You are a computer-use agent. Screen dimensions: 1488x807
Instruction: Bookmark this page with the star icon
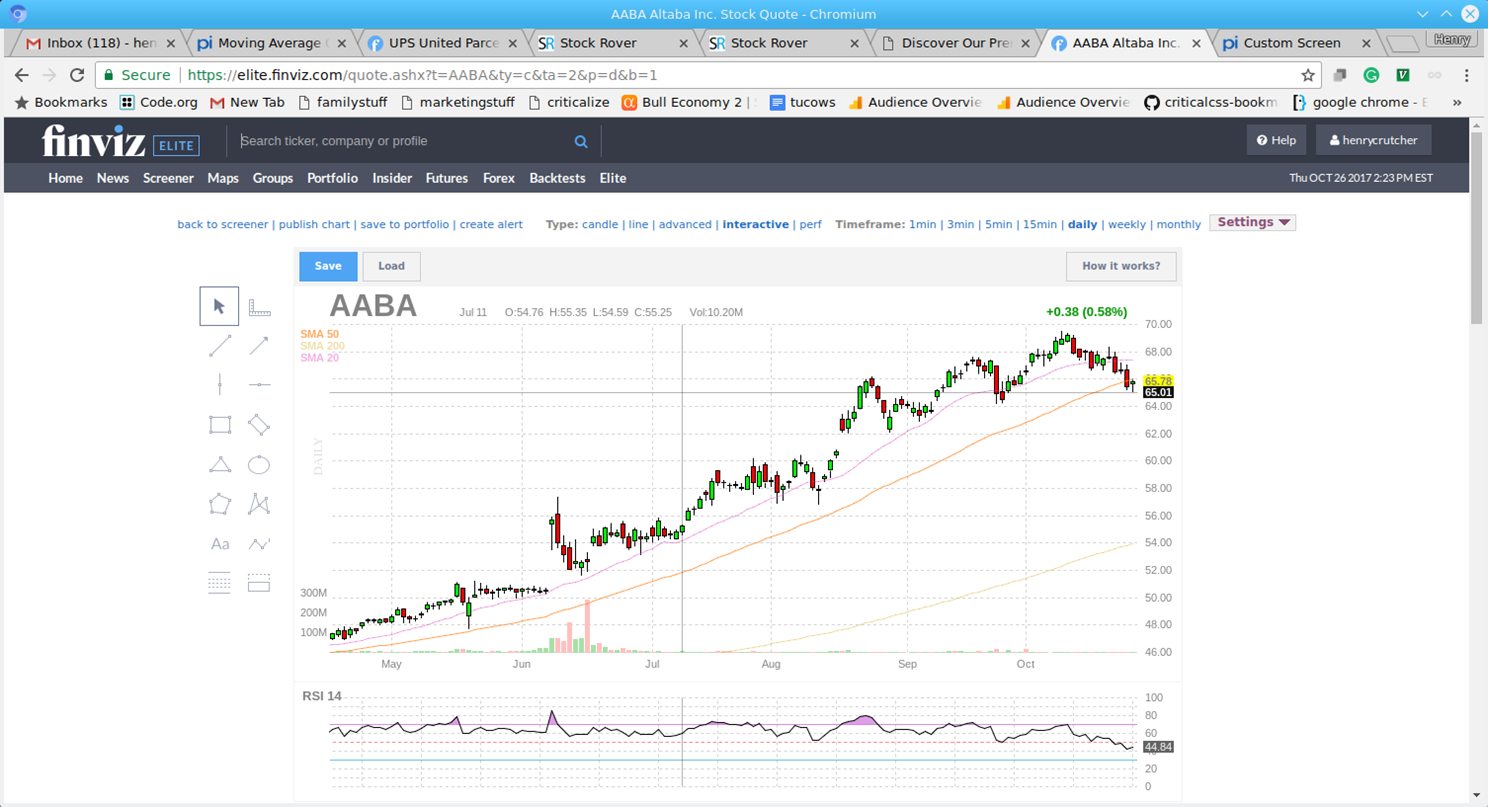pyautogui.click(x=1307, y=75)
